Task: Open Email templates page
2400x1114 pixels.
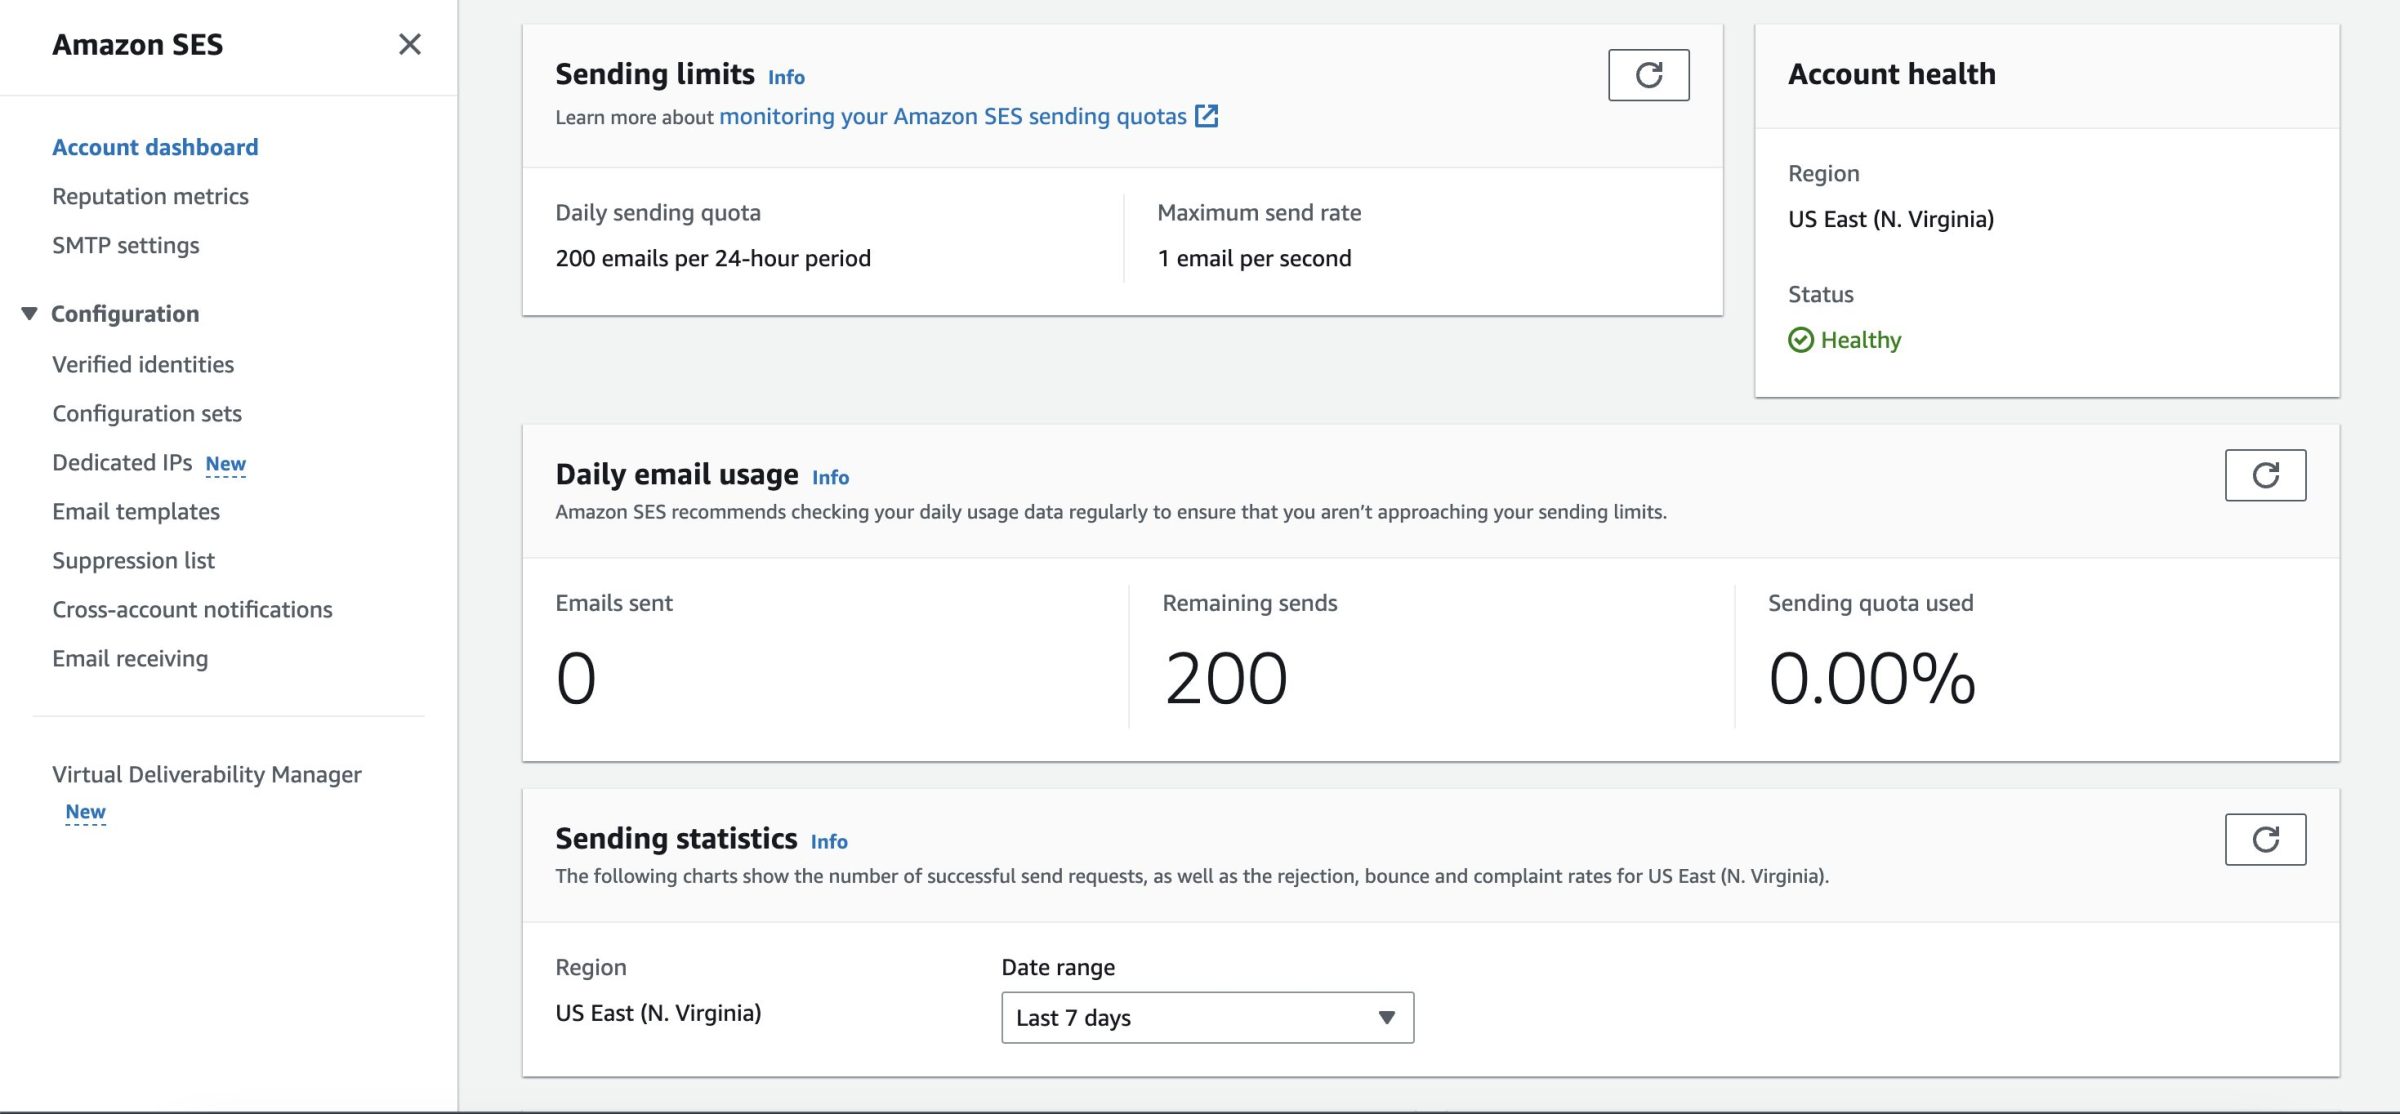Action: (x=136, y=511)
